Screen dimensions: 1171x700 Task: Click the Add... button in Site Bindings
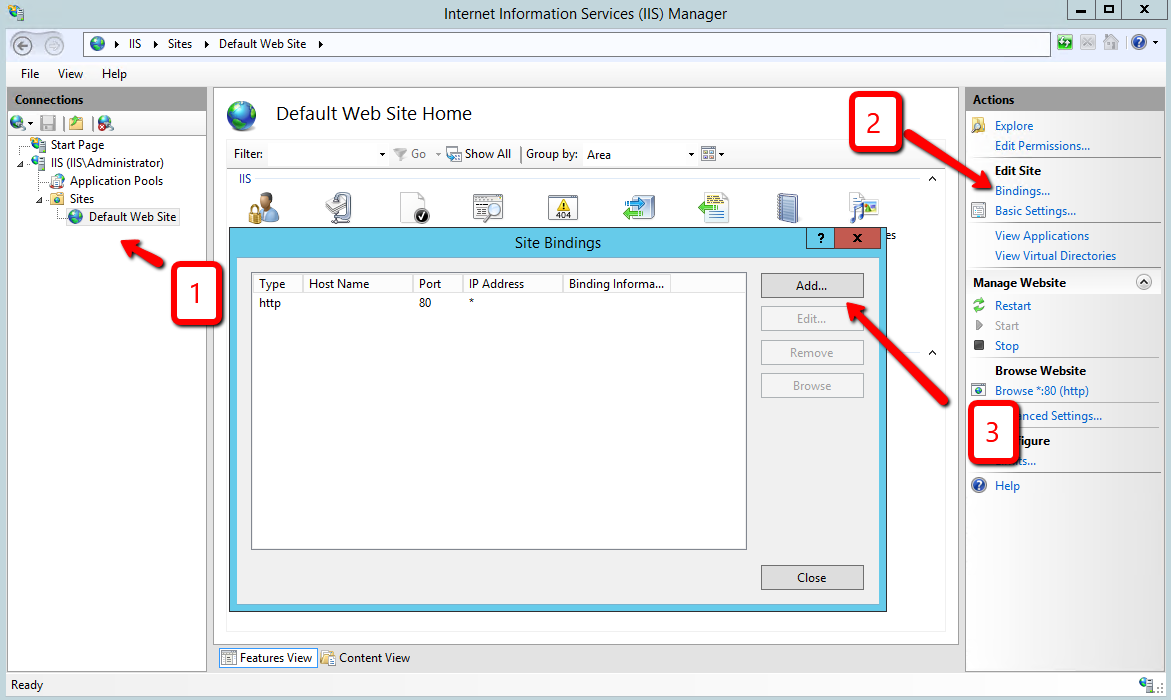click(811, 286)
